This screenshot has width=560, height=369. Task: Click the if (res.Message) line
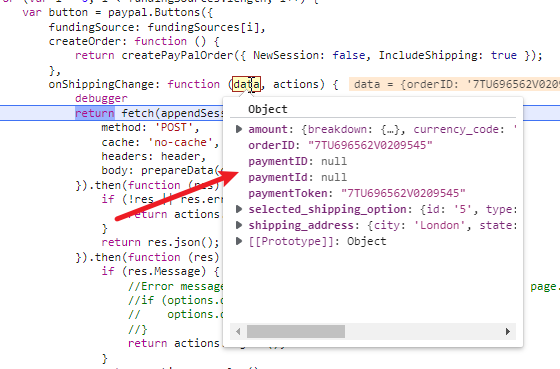tap(160, 271)
